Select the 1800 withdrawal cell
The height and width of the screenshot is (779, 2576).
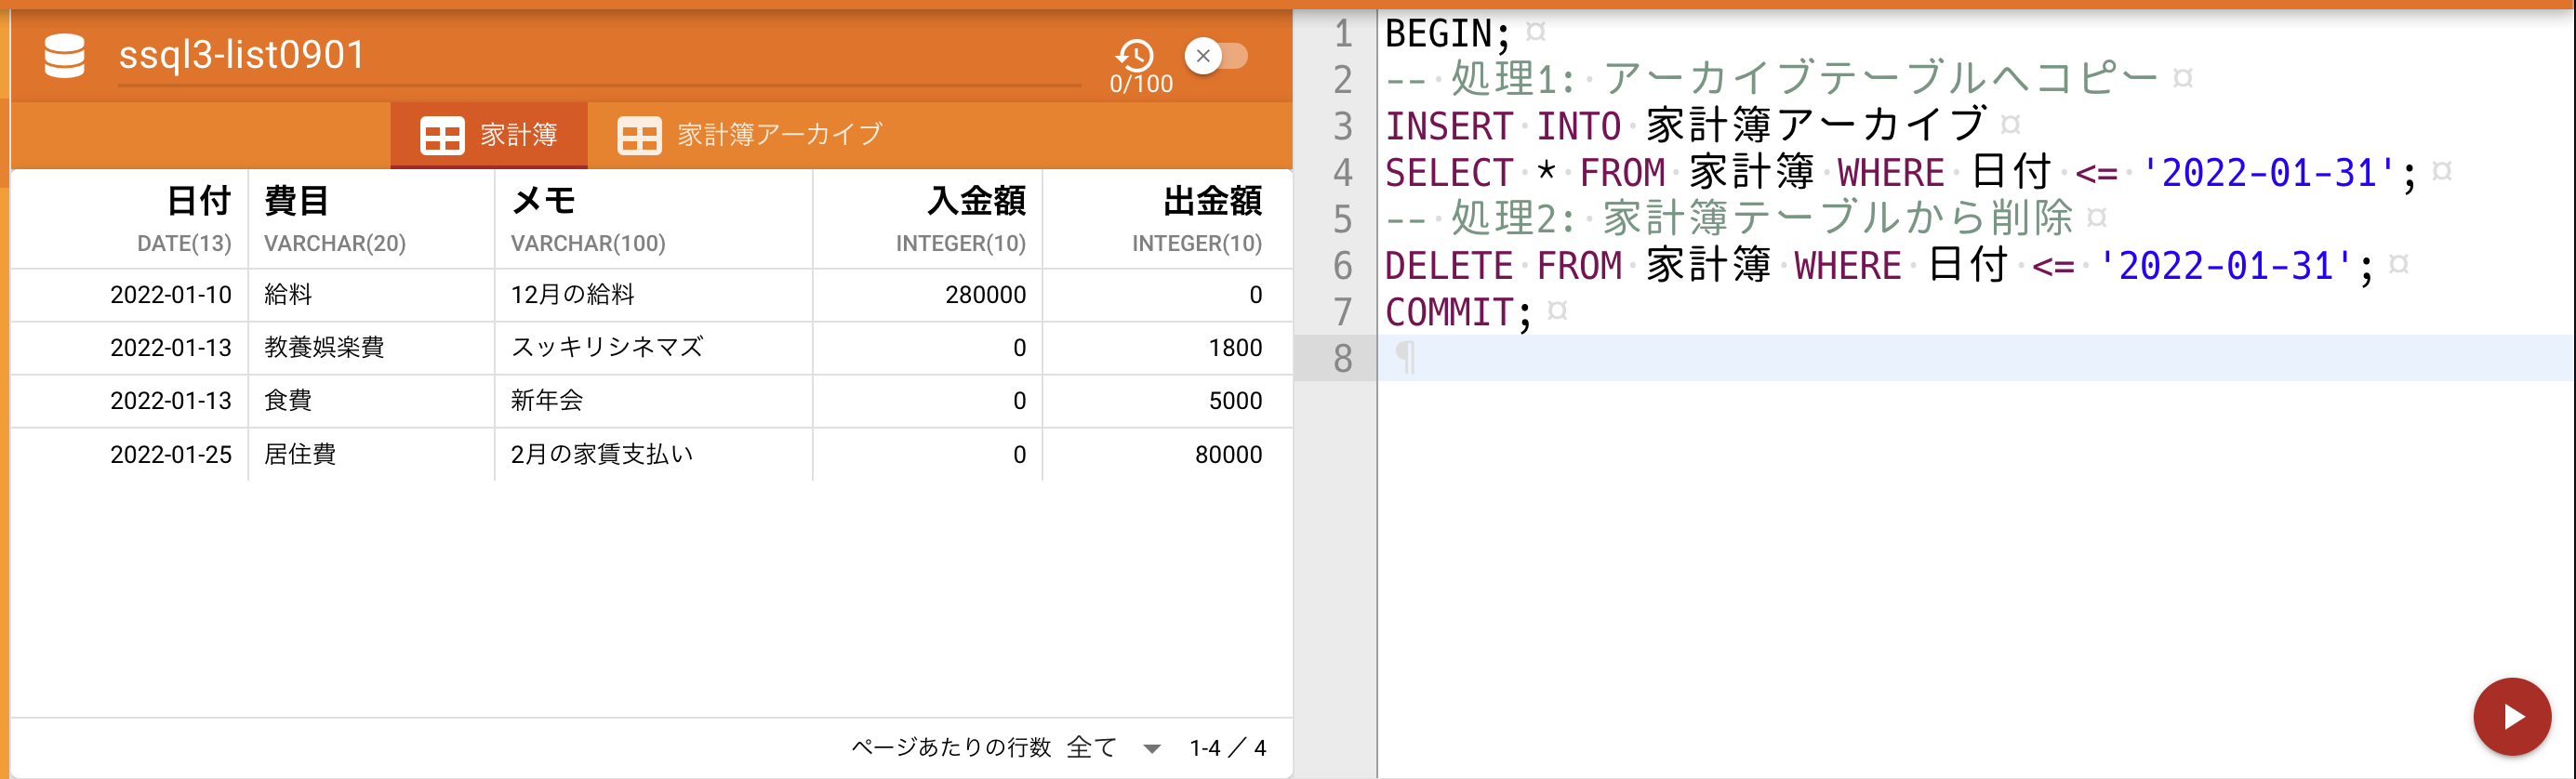click(x=1167, y=348)
